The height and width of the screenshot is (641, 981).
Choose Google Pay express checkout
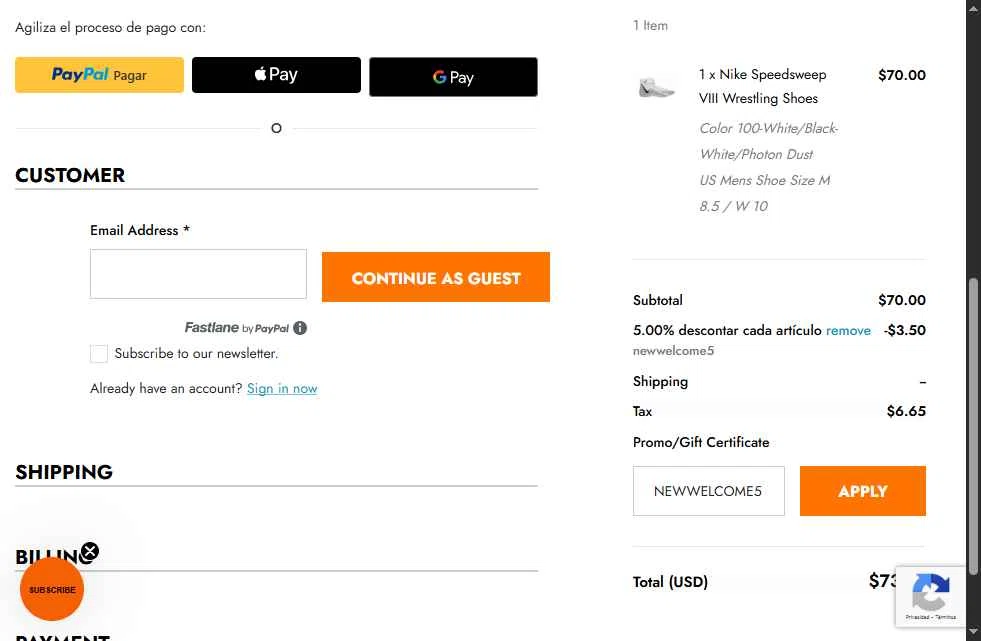pyautogui.click(x=453, y=77)
